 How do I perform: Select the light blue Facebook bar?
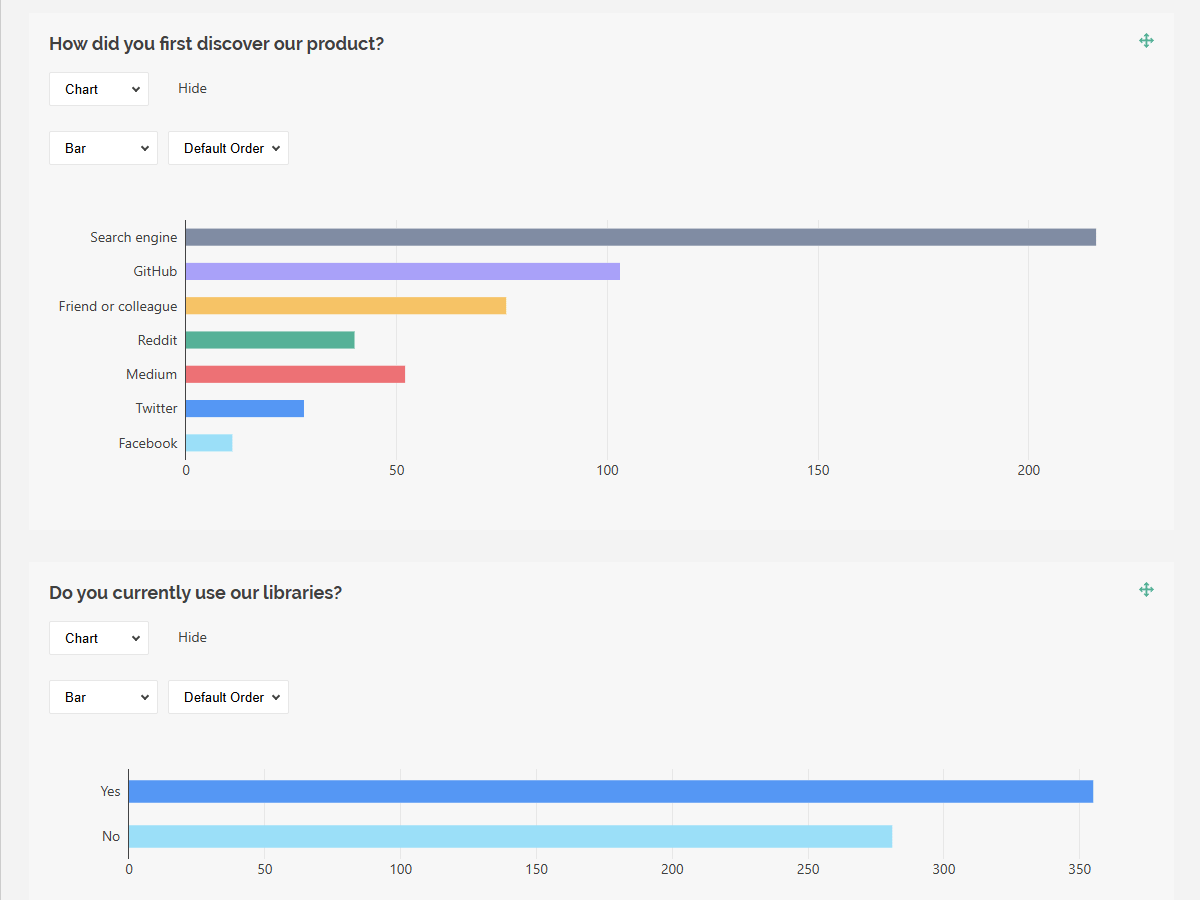[209, 443]
